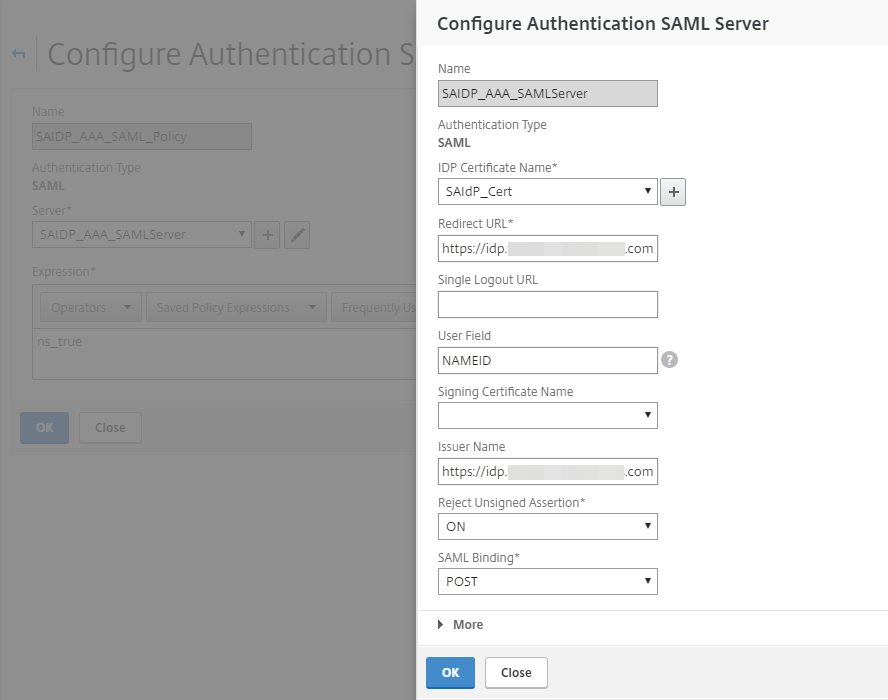Screen dimensions: 888x700
Task: Open the Saved Policy Expressions dropdown
Action: [x=236, y=308]
